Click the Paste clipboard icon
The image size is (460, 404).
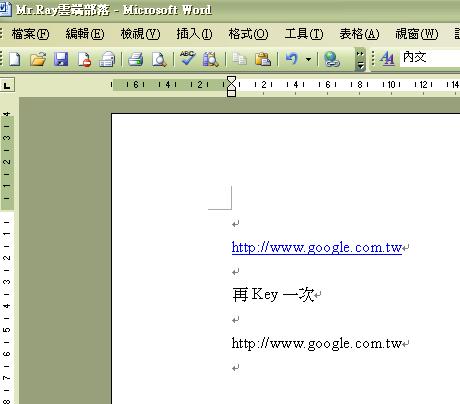pyautogui.click(x=263, y=59)
